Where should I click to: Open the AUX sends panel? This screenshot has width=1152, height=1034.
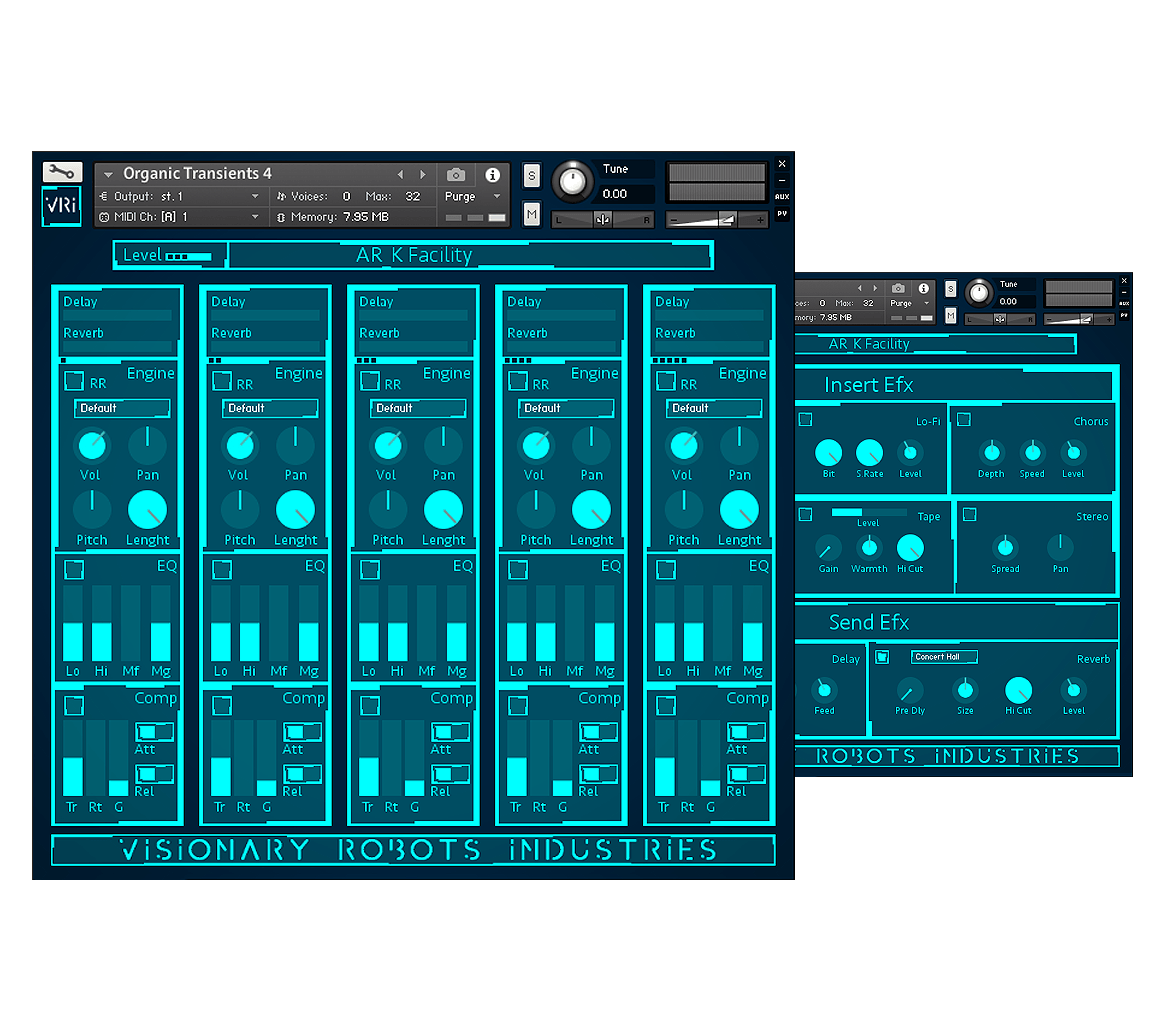pyautogui.click(x=782, y=196)
